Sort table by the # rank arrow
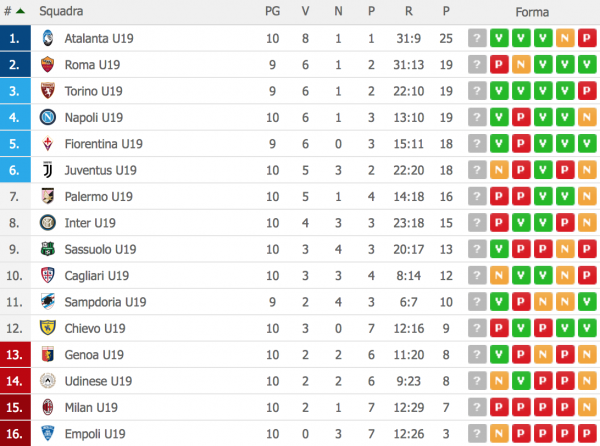 (x=15, y=12)
